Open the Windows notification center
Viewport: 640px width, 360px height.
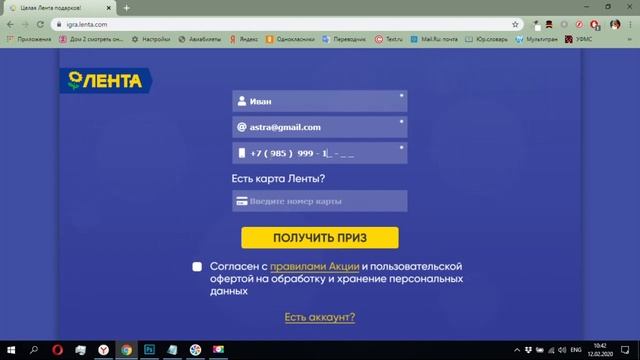625,350
